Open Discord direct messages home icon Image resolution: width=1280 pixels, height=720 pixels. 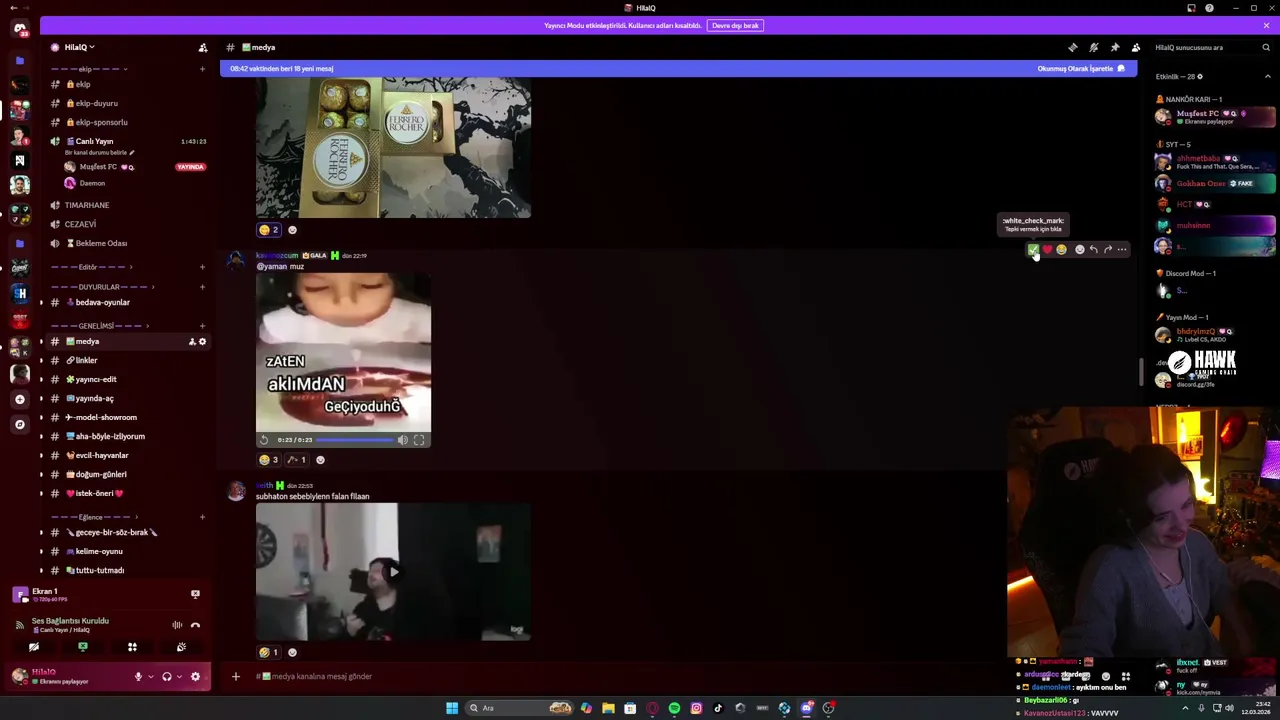pos(19,29)
